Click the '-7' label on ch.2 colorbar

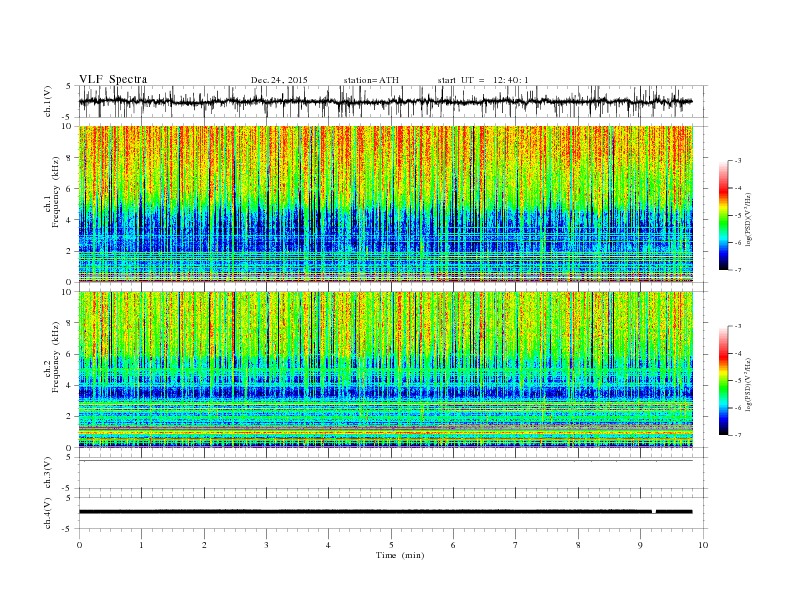point(738,435)
